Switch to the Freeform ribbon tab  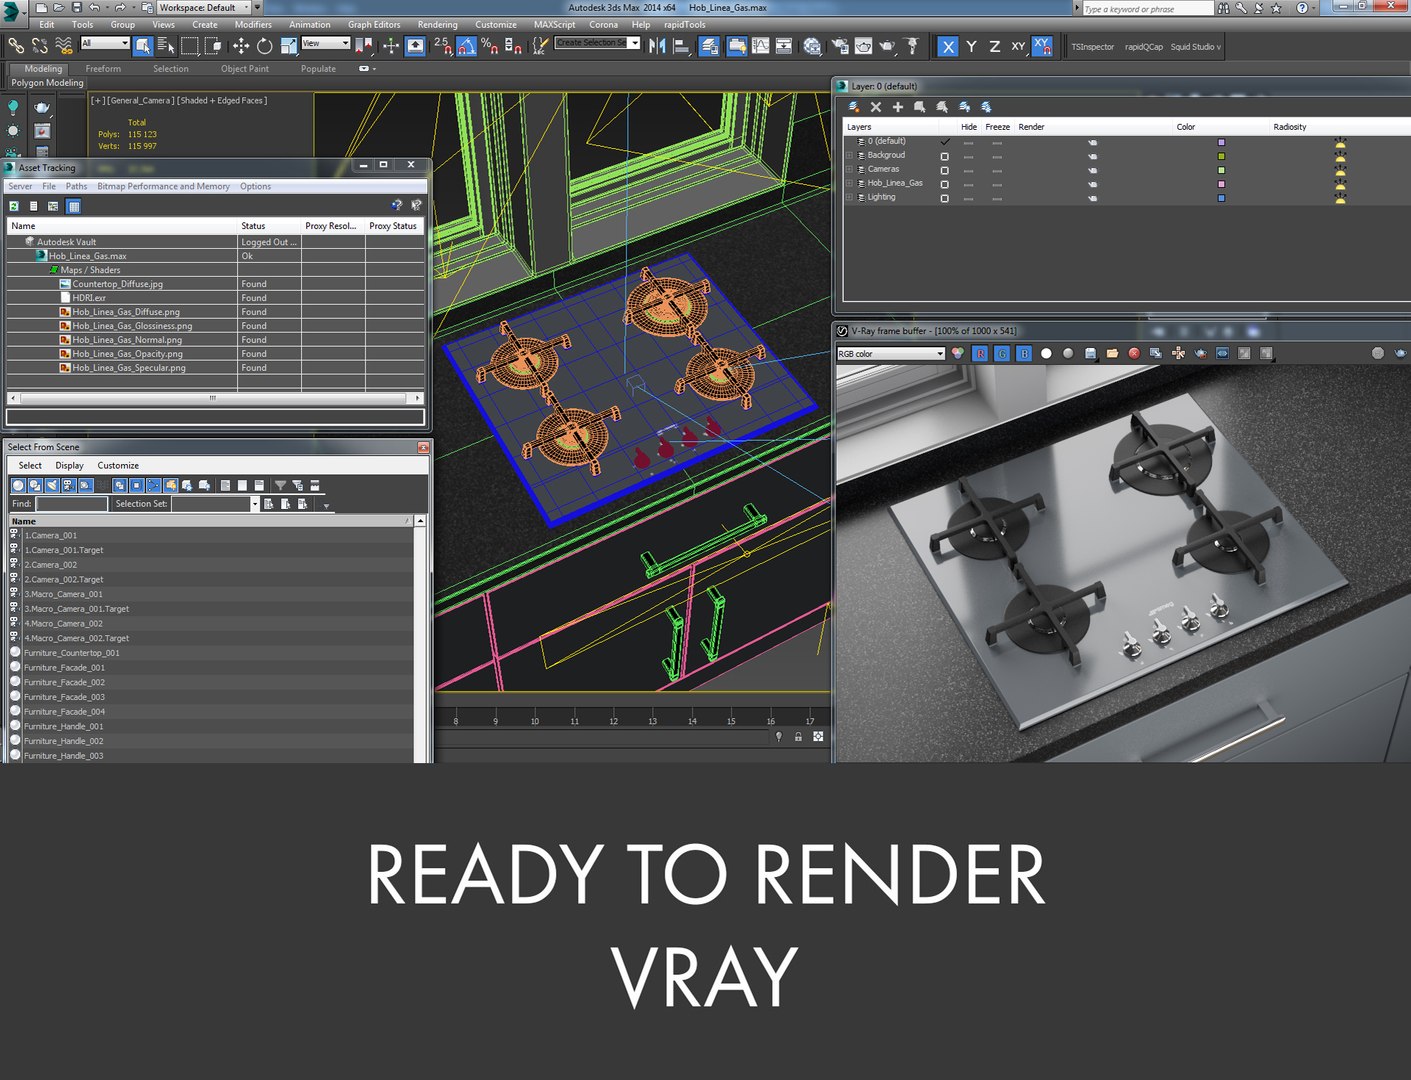(x=103, y=69)
